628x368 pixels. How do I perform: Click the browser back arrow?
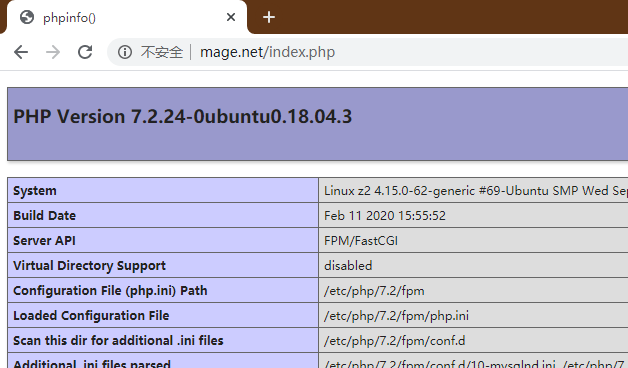21,52
